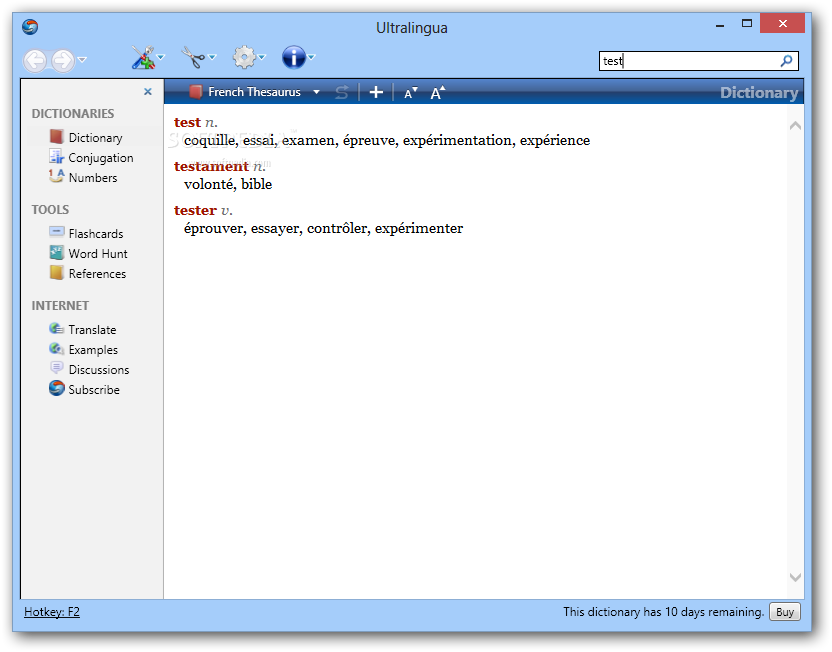Open Discussions in the Internet section
The image size is (832, 652).
pyautogui.click(x=89, y=370)
